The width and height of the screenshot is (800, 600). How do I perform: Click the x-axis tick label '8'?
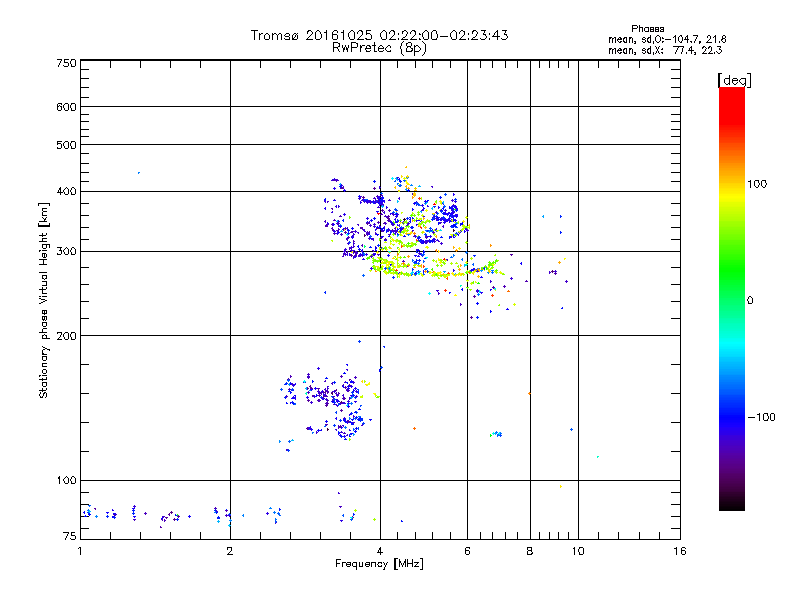coord(530,551)
